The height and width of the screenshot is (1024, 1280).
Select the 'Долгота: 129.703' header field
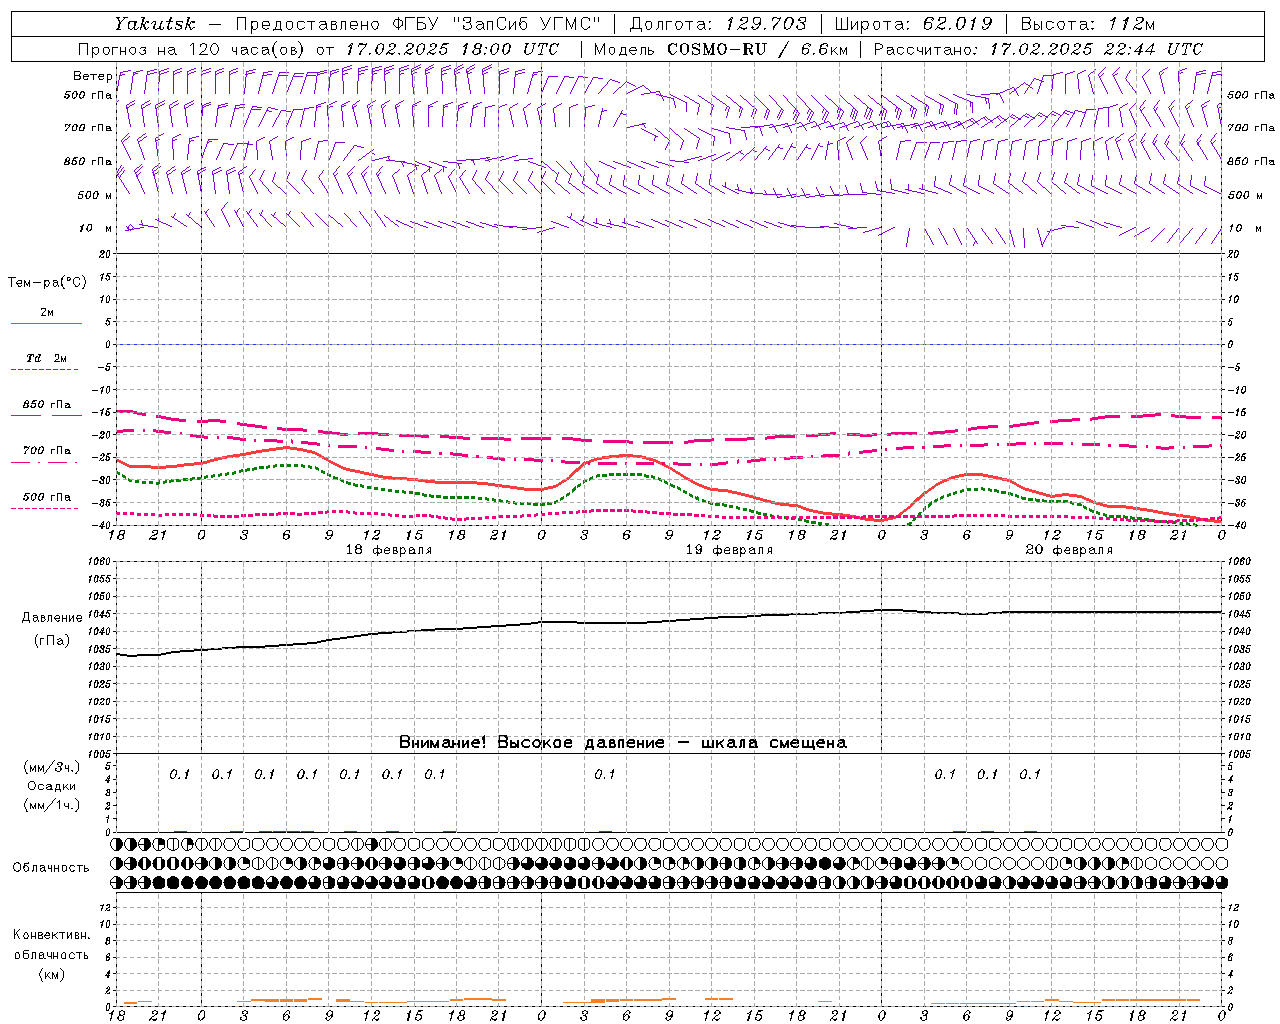click(x=718, y=24)
